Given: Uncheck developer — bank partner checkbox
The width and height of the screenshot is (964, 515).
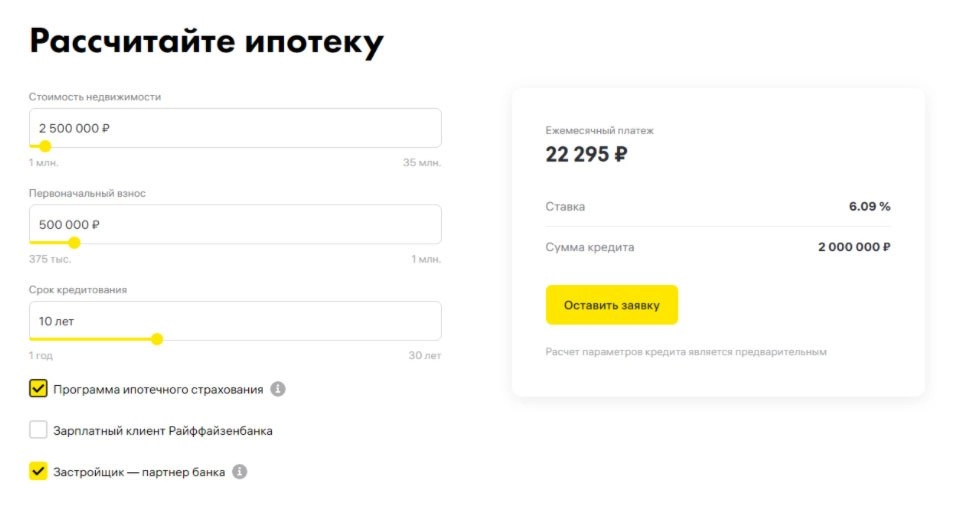Looking at the screenshot, I should point(39,471).
